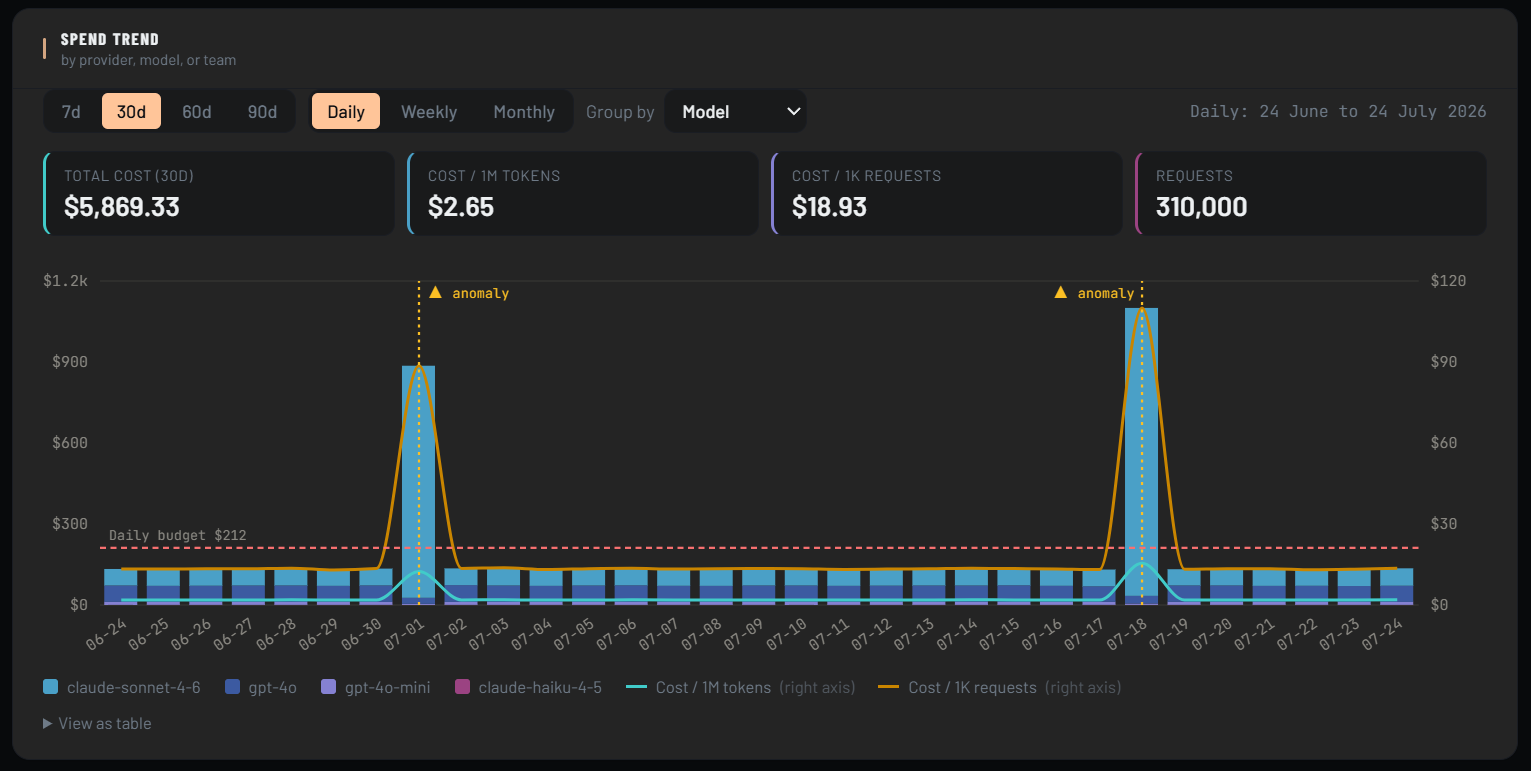
Task: Open the Group by Model dropdown
Action: click(735, 112)
